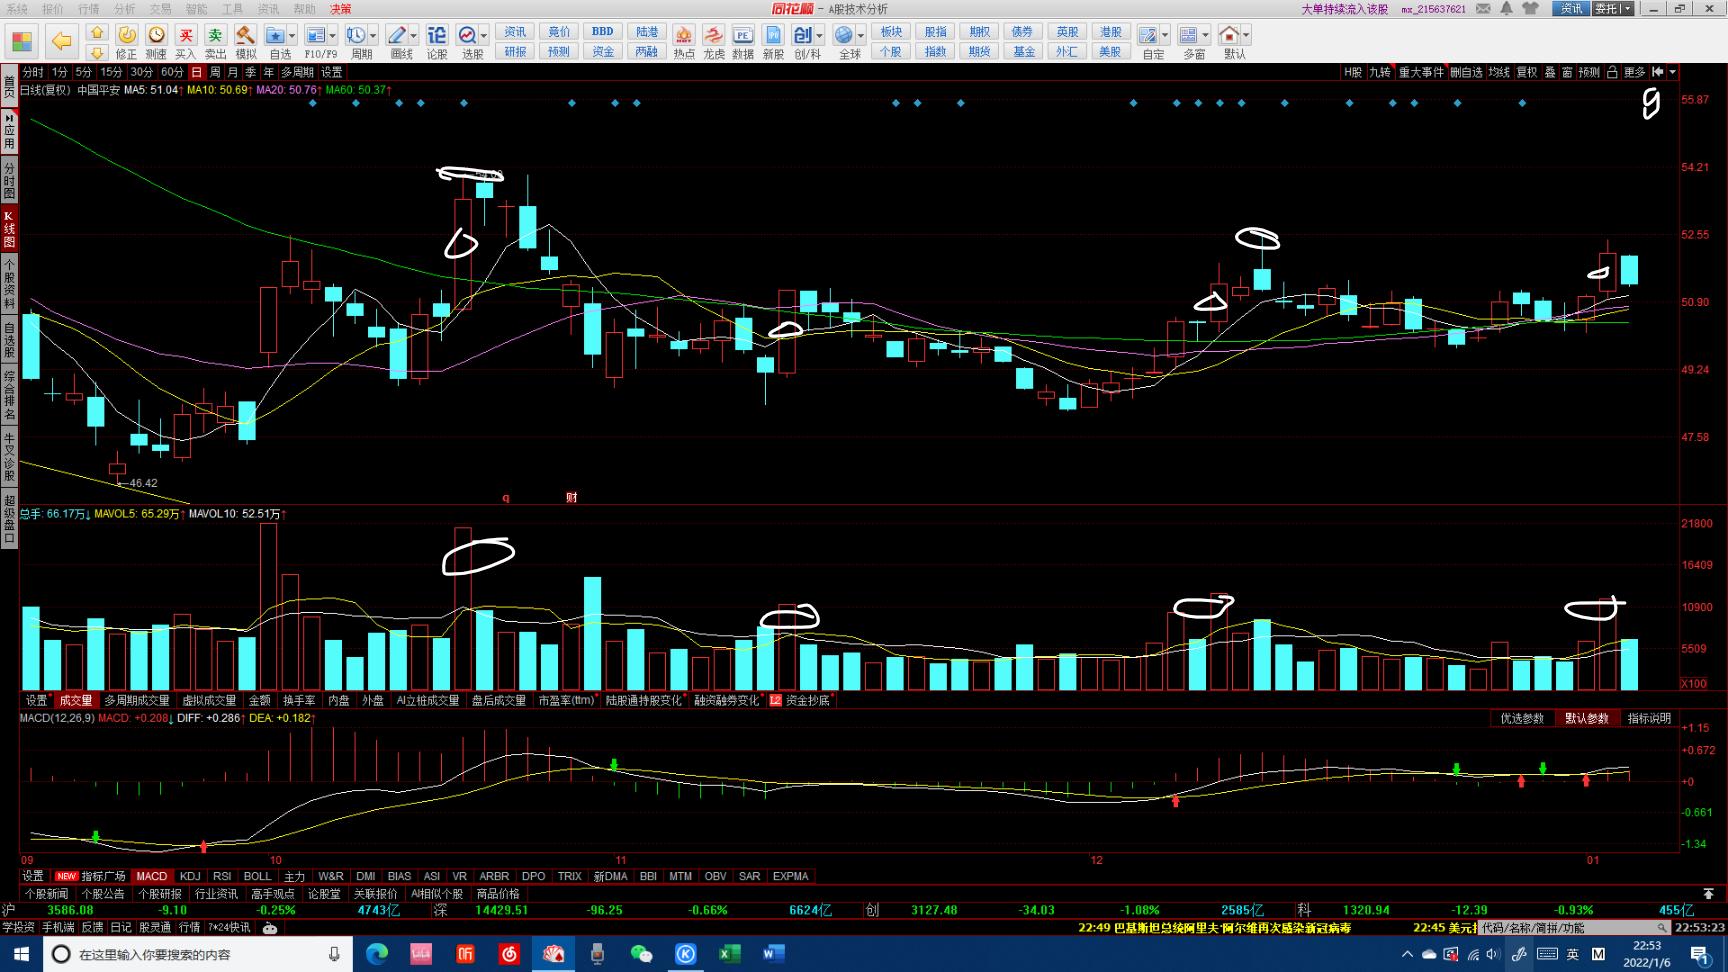Expand the 自选 watchlist dropdown arrow
Screen dimensions: 1728x972
pos(291,36)
